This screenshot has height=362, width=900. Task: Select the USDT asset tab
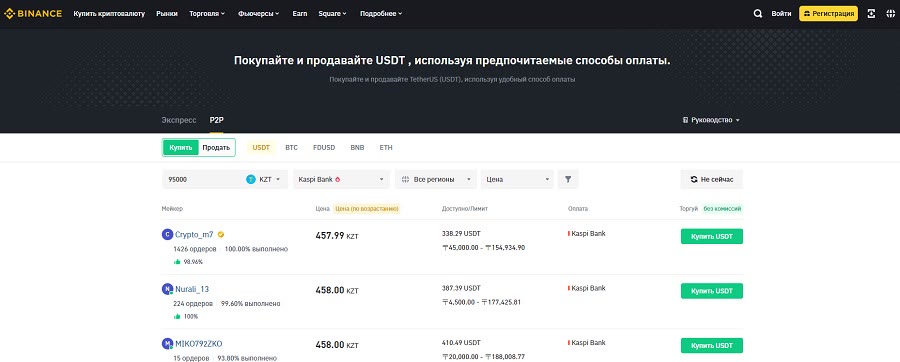[261, 147]
